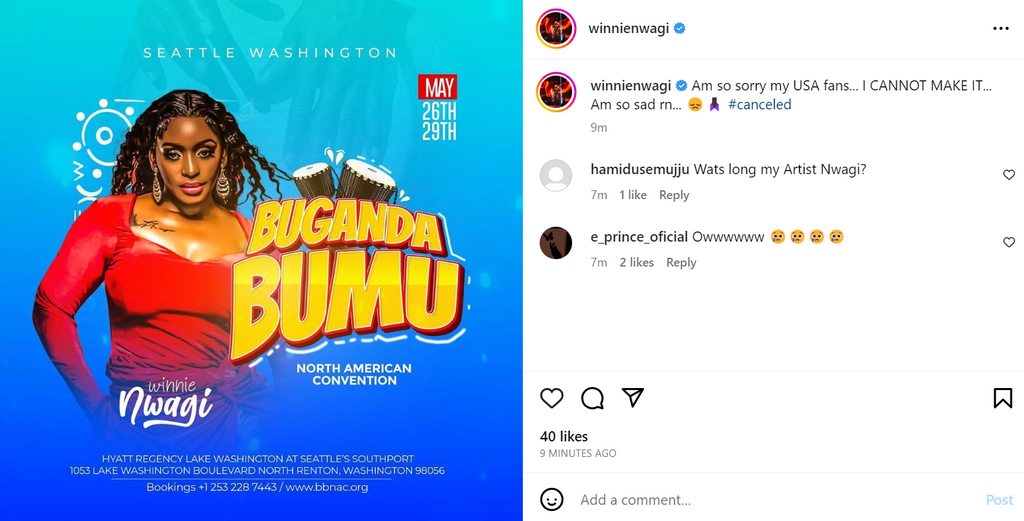The image size is (1024, 521).
Task: View hamidusemujju's default avatar profile
Action: point(556,175)
